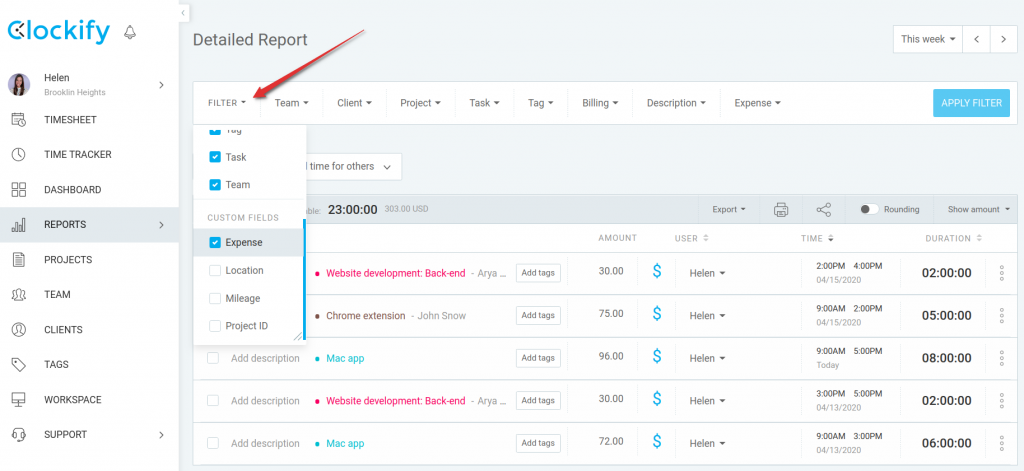
Task: Open the FILTER dropdown
Action: pos(227,103)
